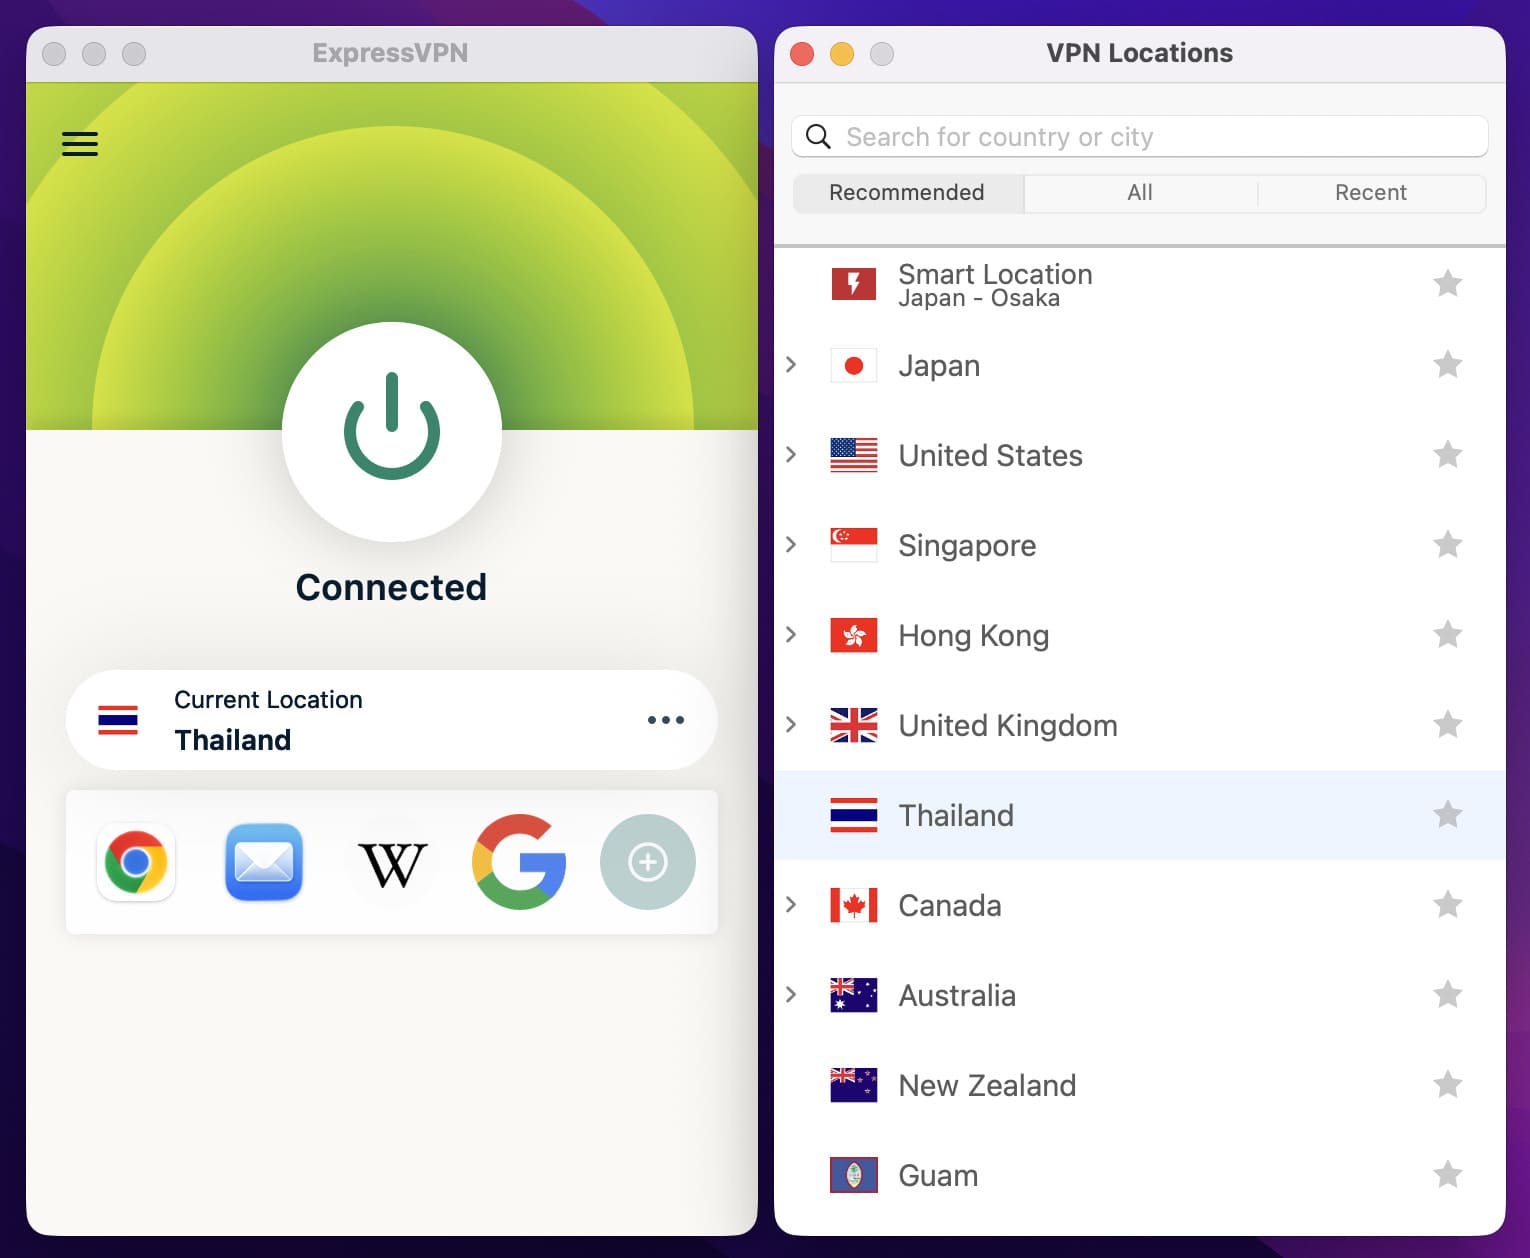Click the search magnifier icon
Viewport: 1530px width, 1258px height.
click(818, 136)
